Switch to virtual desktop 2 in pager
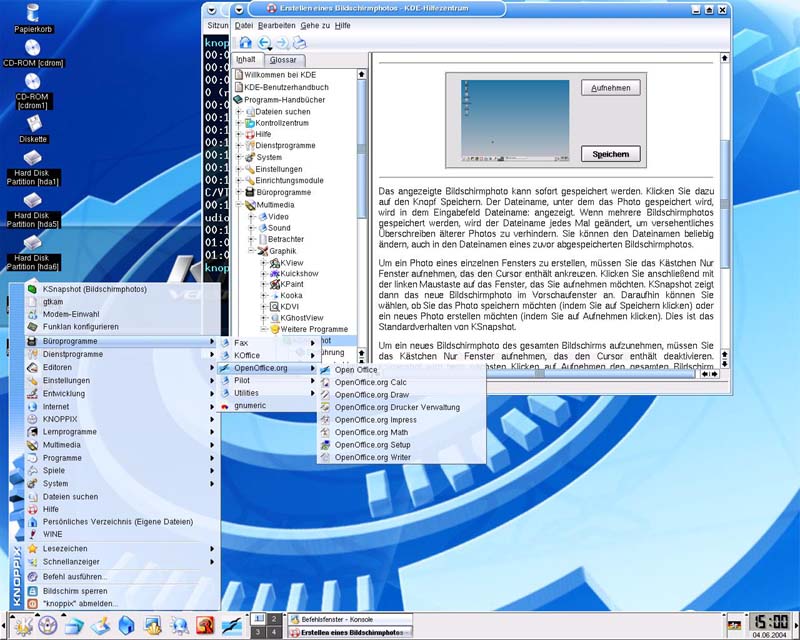This screenshot has height=640, width=800. pos(274,619)
